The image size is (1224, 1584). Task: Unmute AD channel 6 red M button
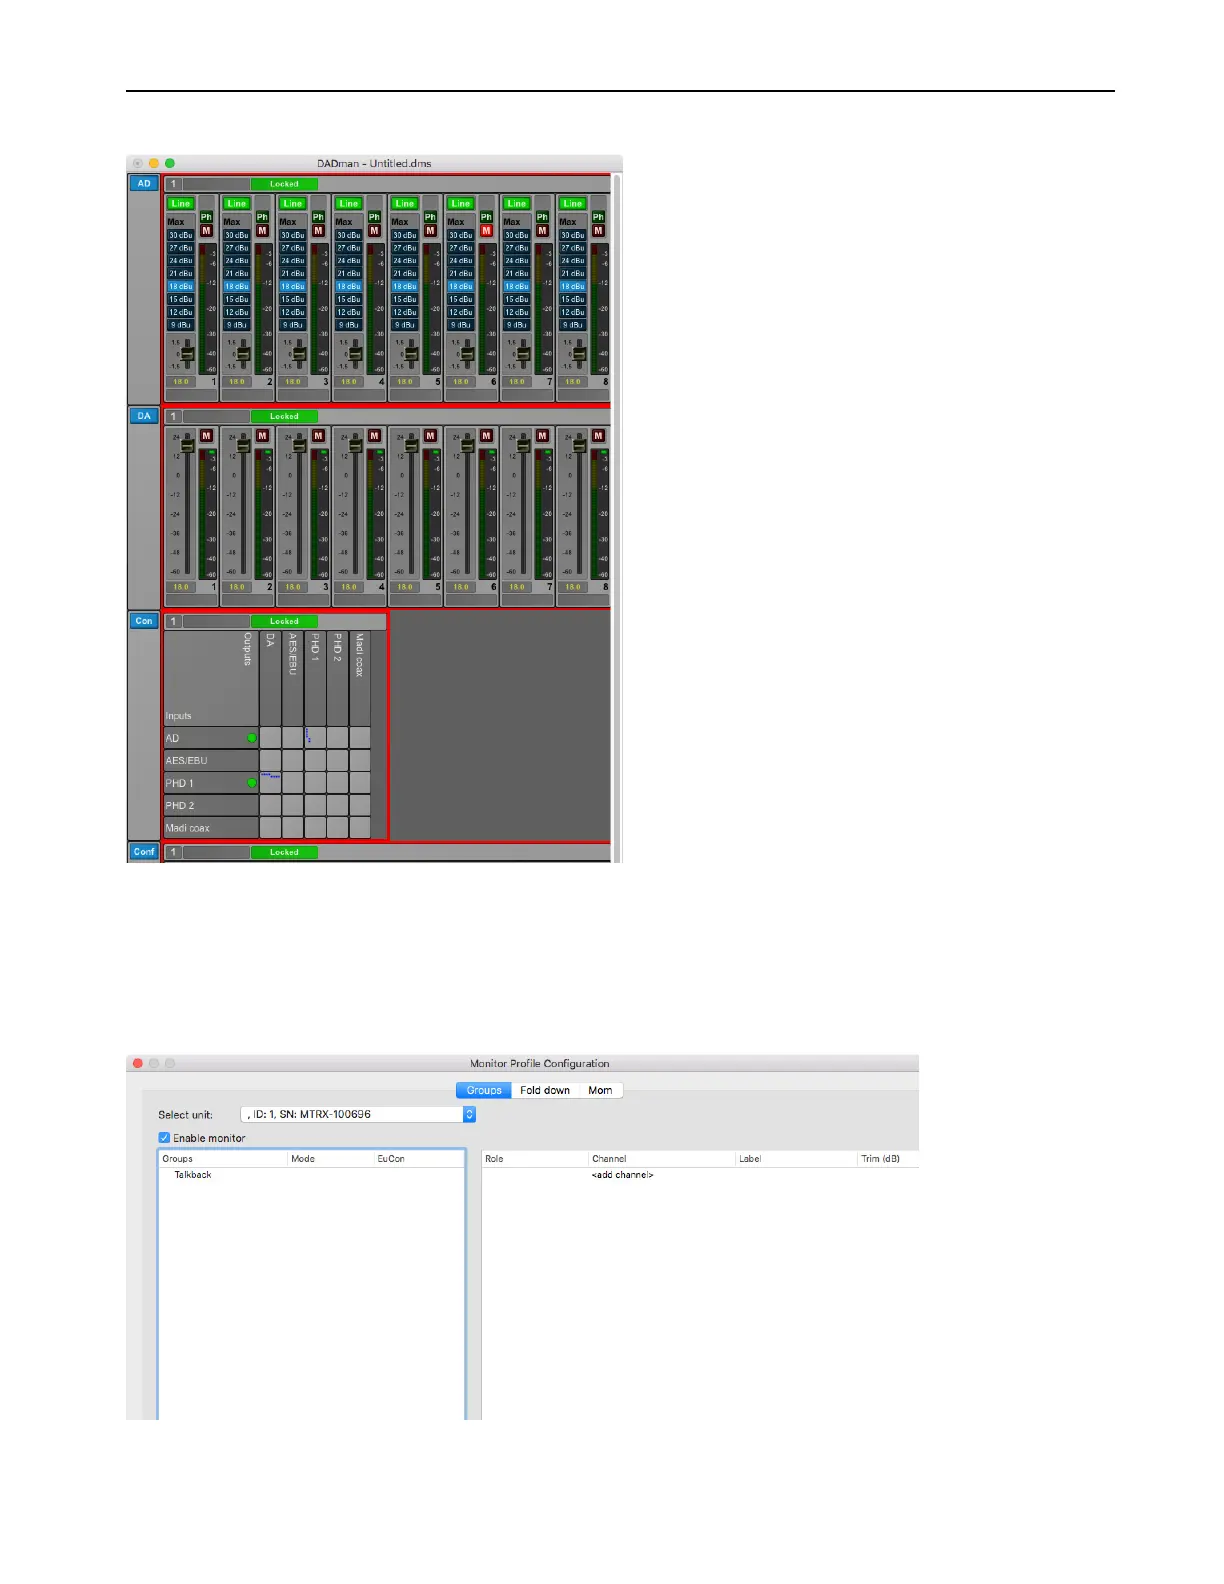[x=487, y=231]
